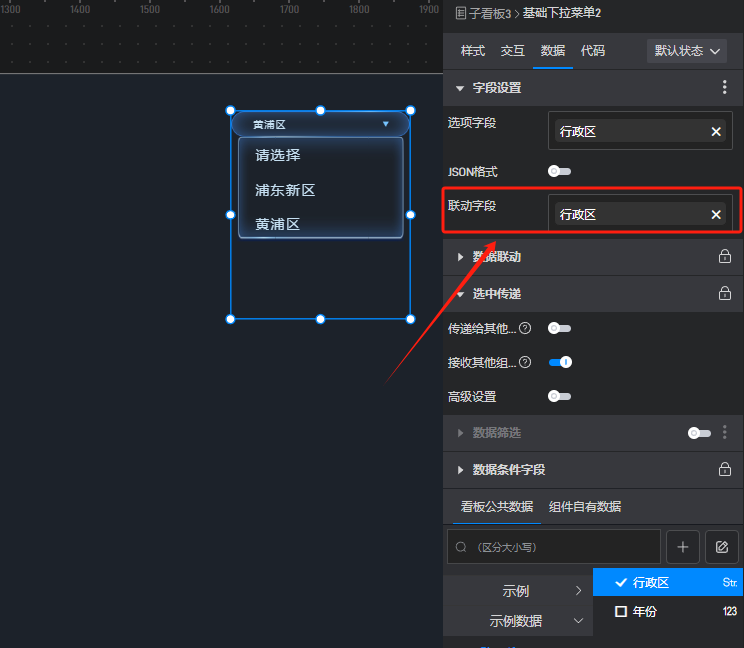
Task: Turn off the 接收其他组 switch
Action: pyautogui.click(x=560, y=362)
